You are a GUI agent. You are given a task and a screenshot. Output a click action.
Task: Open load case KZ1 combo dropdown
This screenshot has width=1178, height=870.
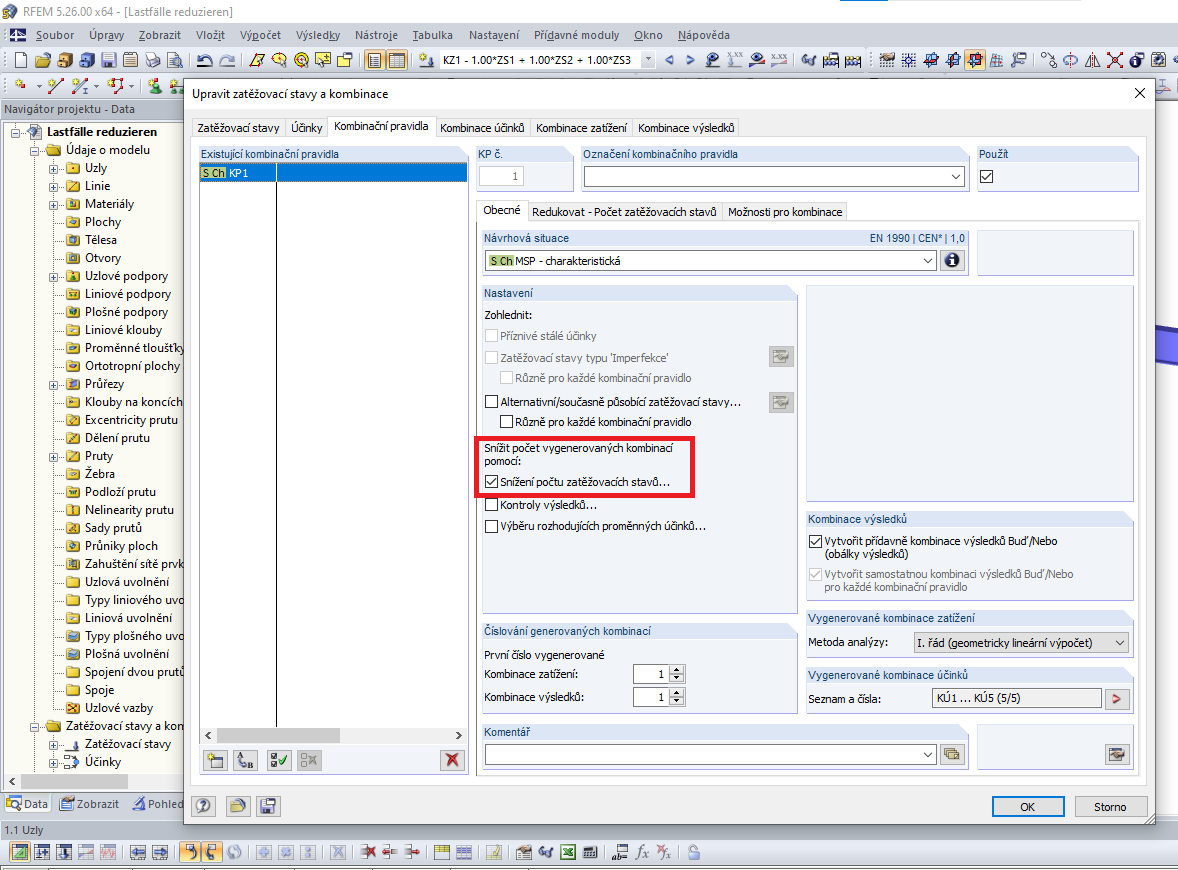pyautogui.click(x=648, y=59)
